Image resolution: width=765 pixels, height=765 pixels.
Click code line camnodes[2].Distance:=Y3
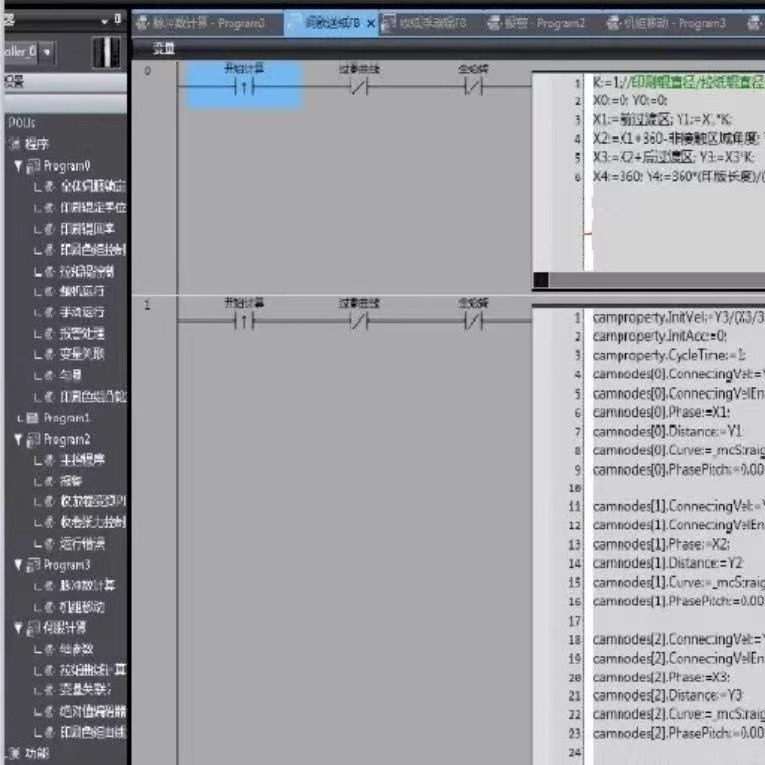[x=667, y=695]
